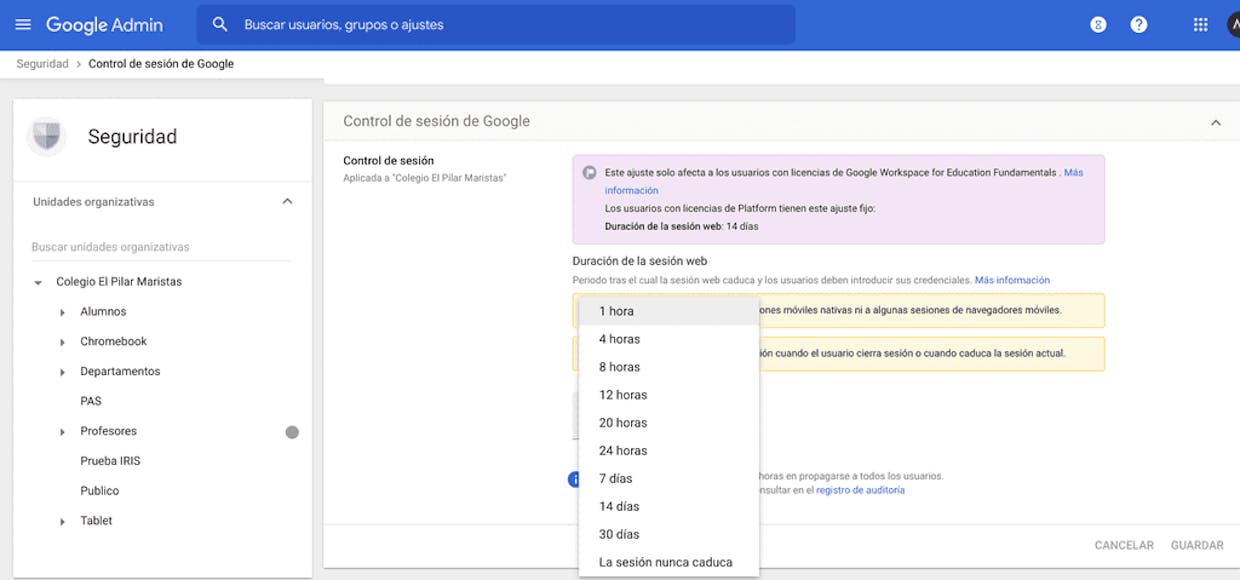Open Más información link under Duración
Image resolution: width=1240 pixels, height=580 pixels.
1012,280
